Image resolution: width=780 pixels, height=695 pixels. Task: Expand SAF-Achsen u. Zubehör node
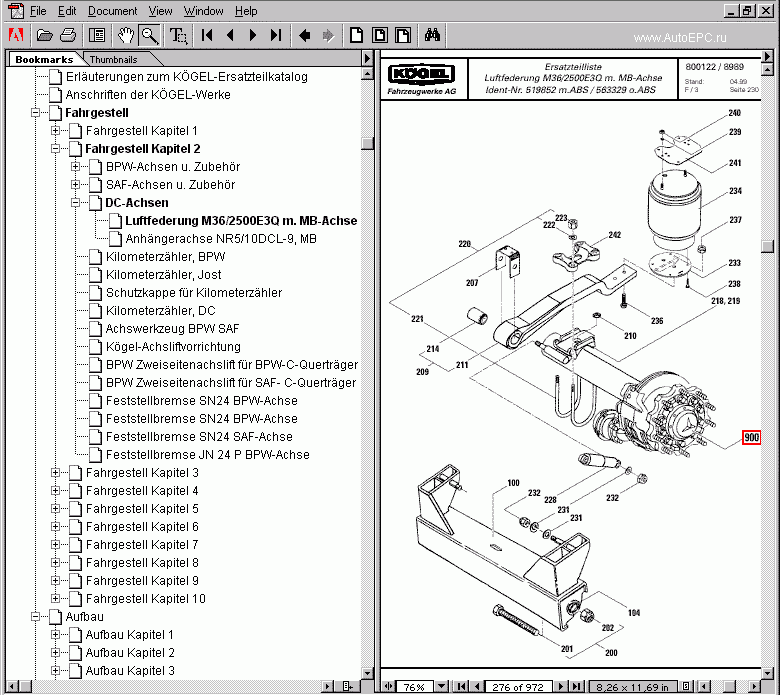tap(75, 185)
